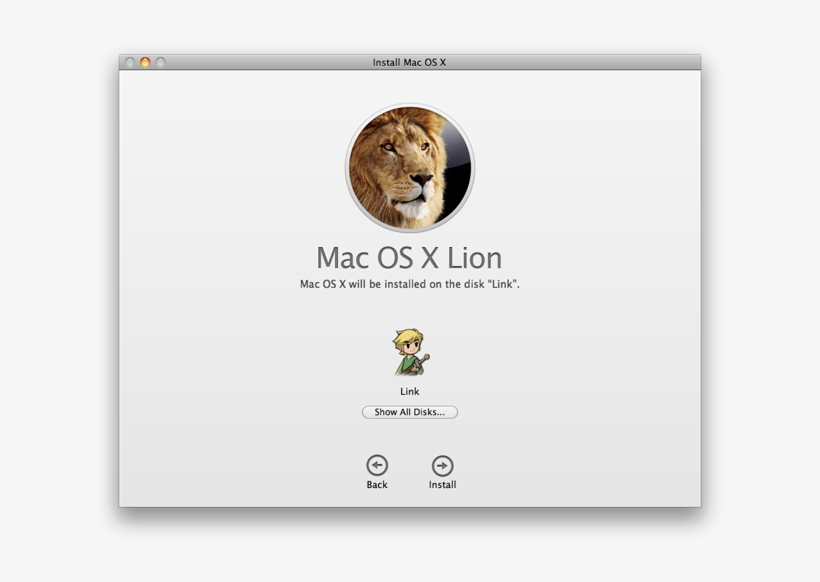Click the Install arrow icon
Viewport: 820px width, 582px height.
[442, 465]
